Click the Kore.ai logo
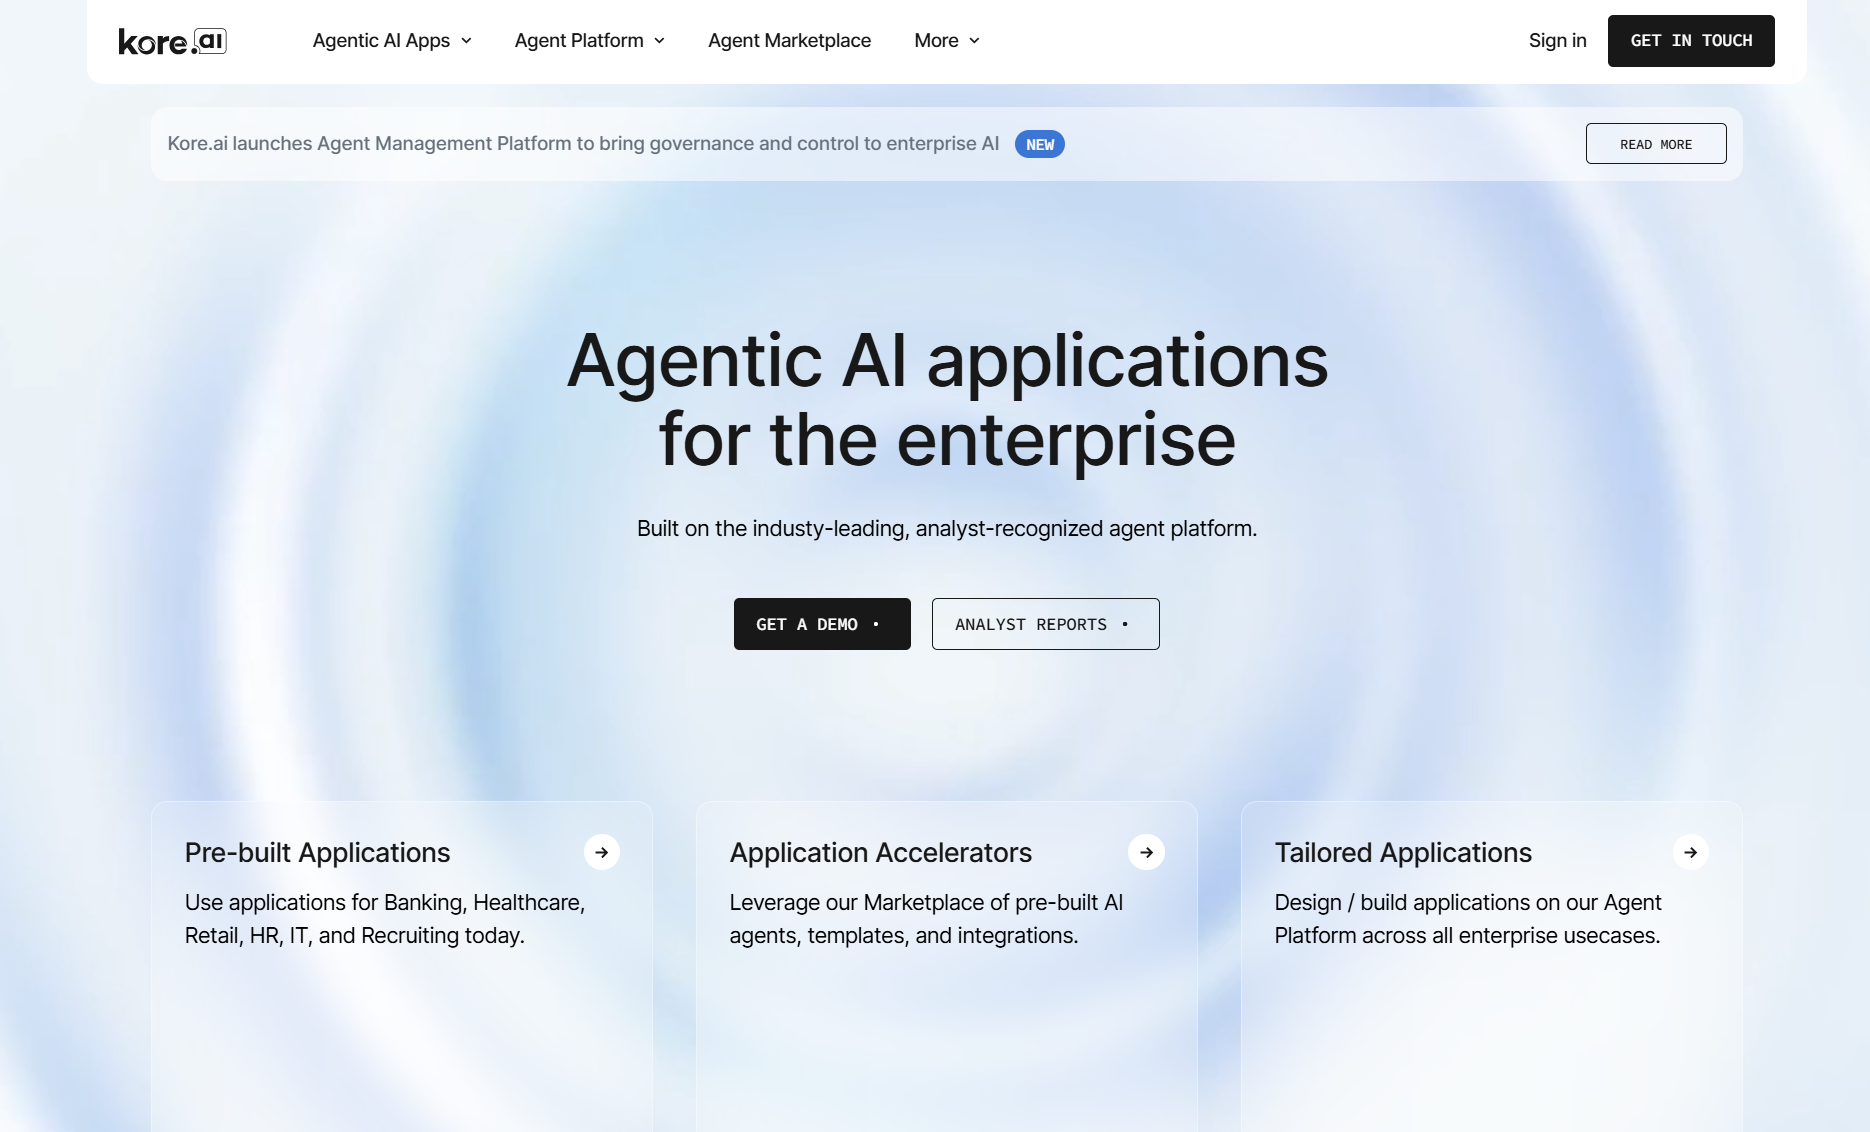 172,41
